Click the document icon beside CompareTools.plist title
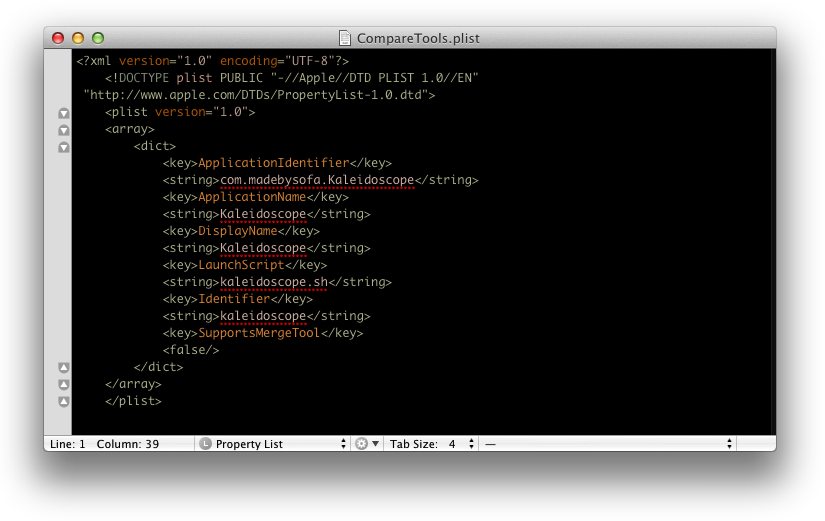The image size is (825, 521). tap(345, 38)
